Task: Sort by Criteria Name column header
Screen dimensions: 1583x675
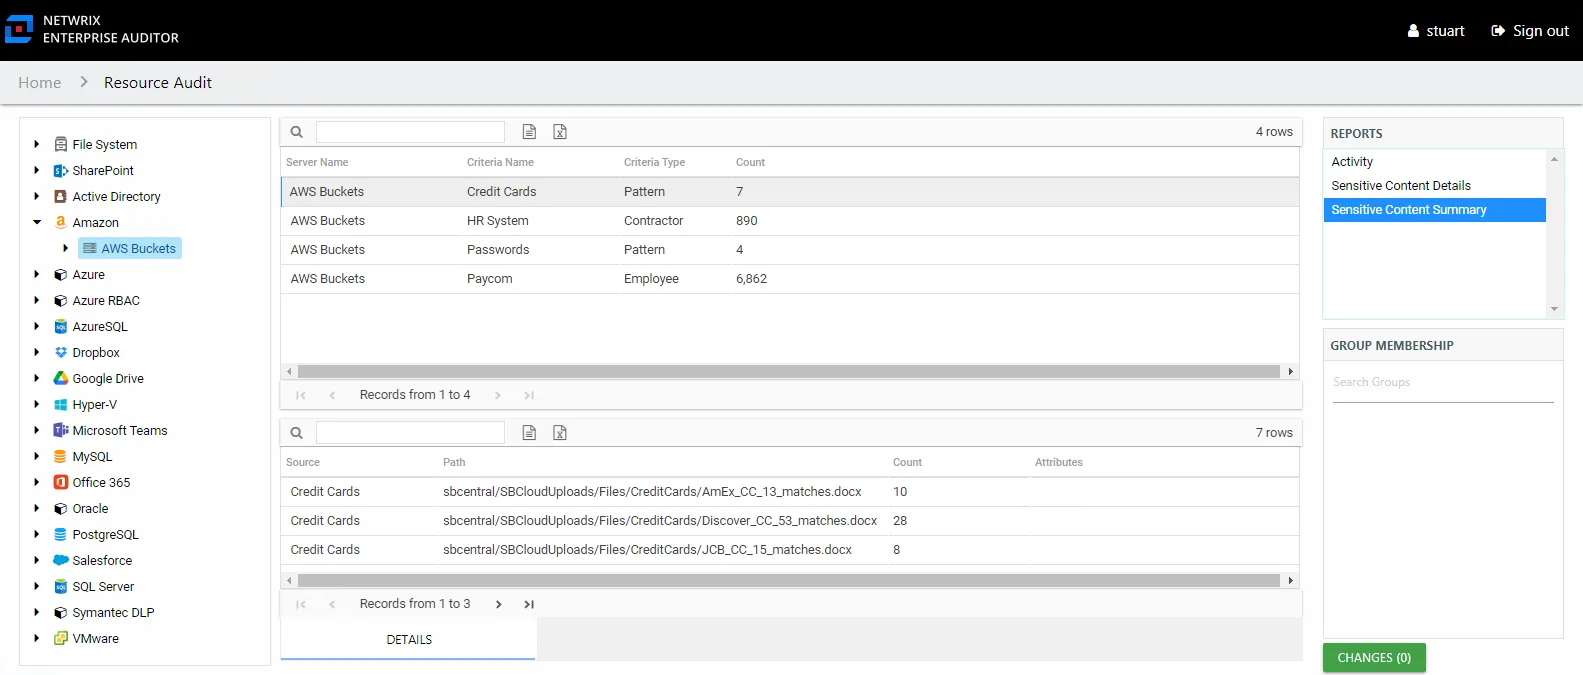Action: pos(500,162)
